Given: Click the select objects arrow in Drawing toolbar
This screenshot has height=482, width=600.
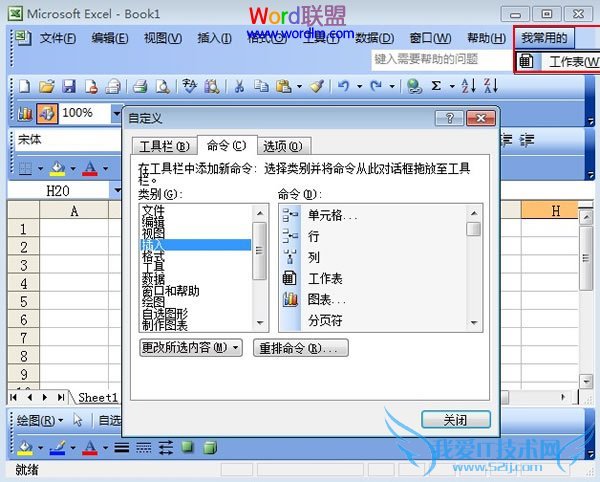Looking at the screenshot, I should (78, 420).
